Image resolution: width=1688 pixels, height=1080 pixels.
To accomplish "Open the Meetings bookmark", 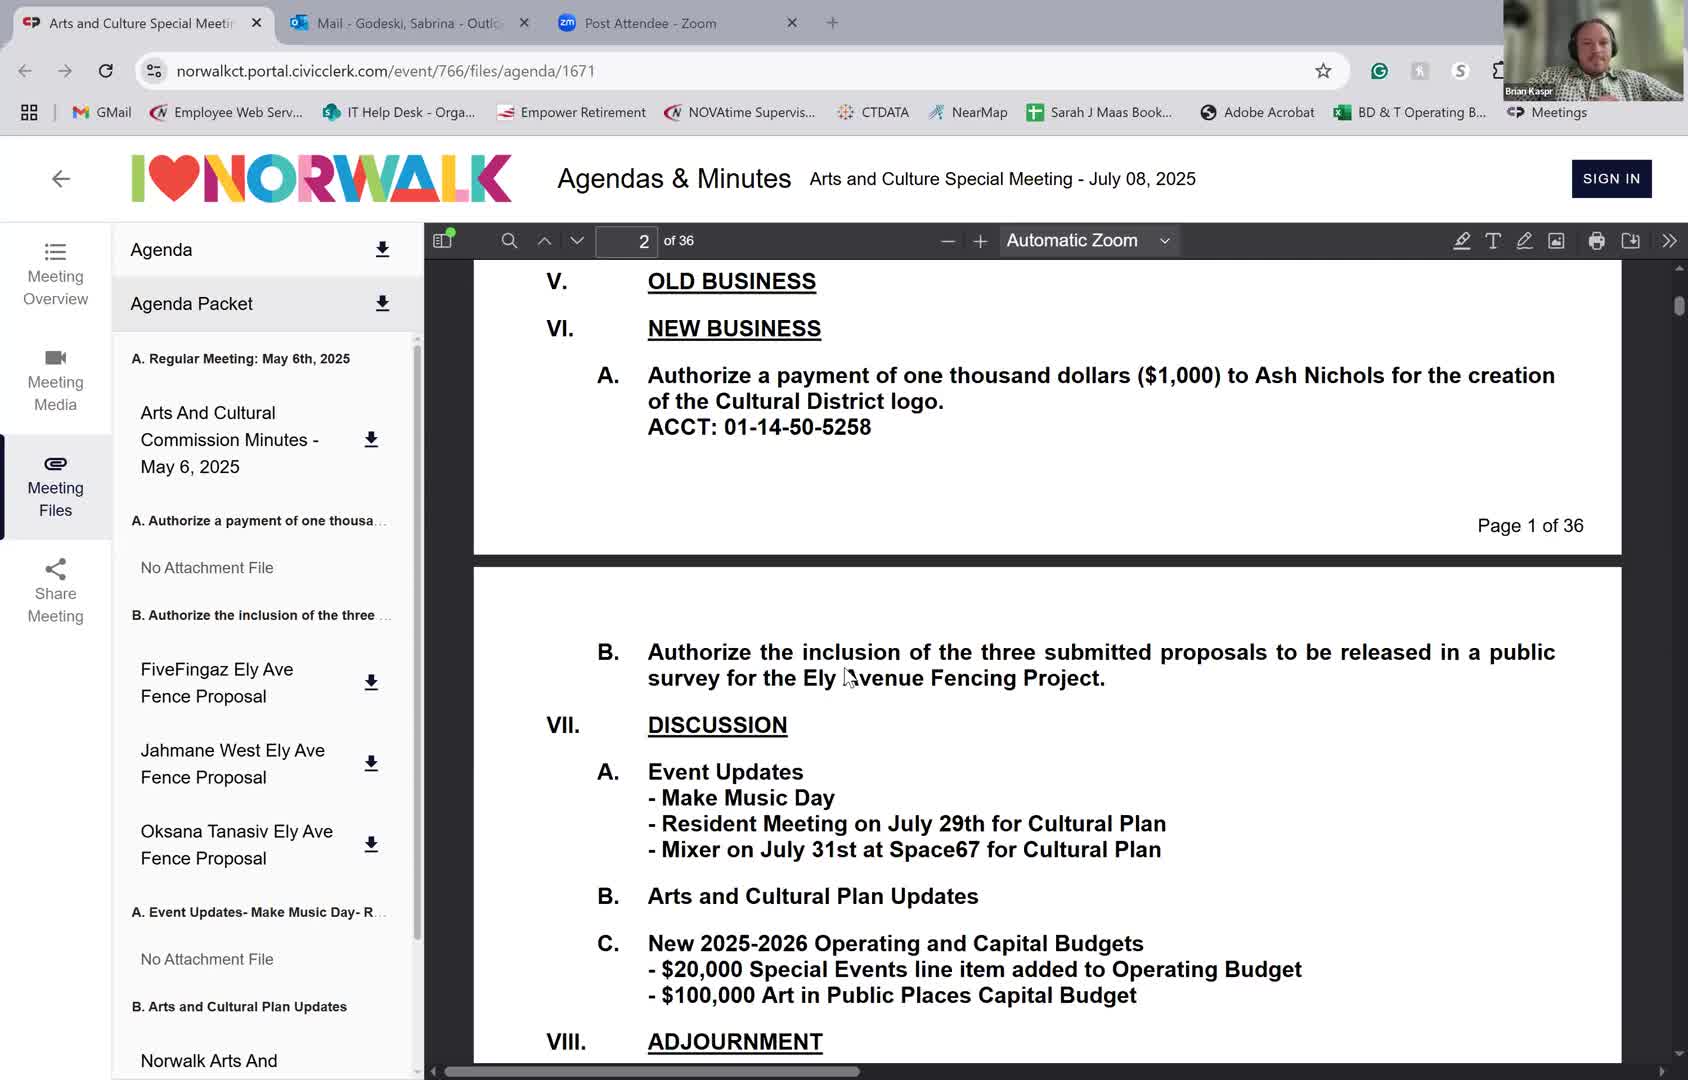I will pos(1547,112).
